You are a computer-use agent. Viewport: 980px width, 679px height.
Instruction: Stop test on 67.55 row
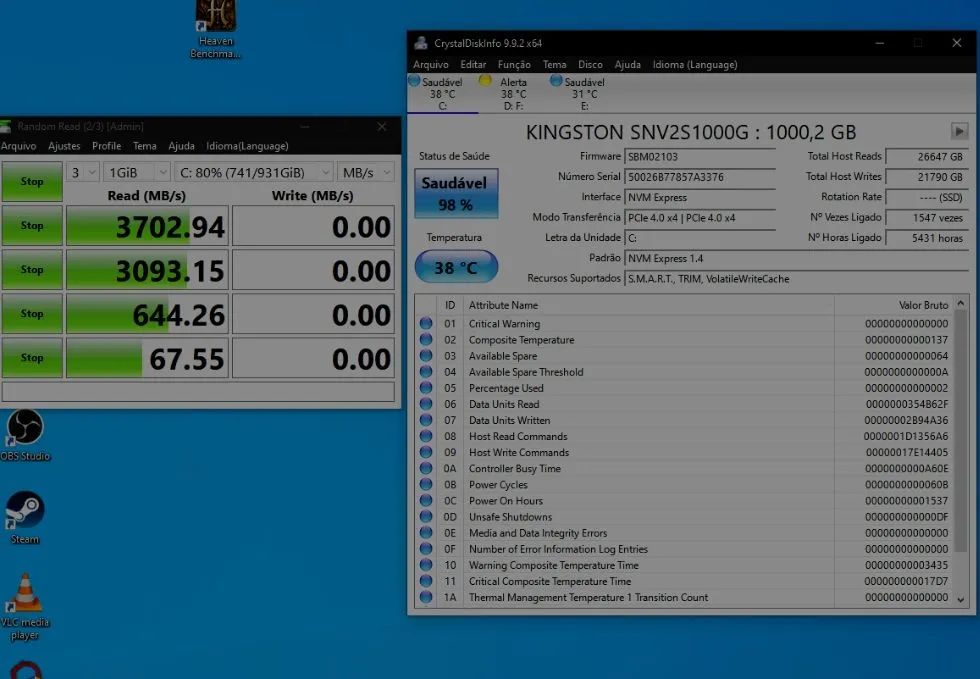click(x=32, y=358)
